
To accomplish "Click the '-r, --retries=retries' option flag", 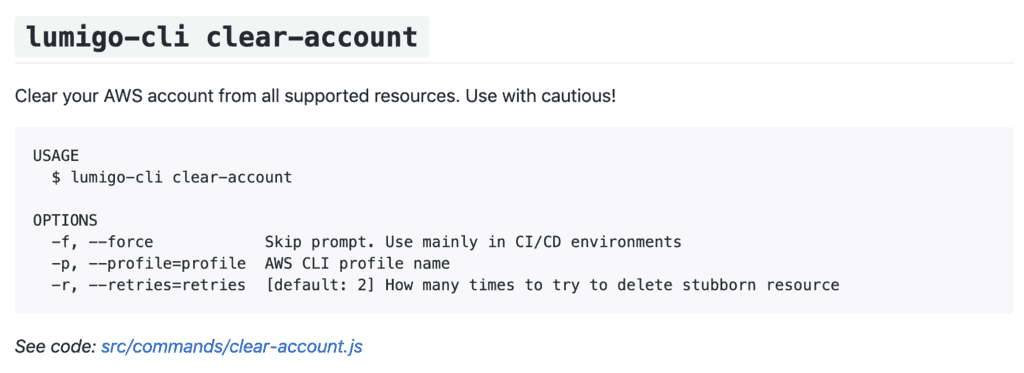I will pyautogui.click(x=148, y=285).
